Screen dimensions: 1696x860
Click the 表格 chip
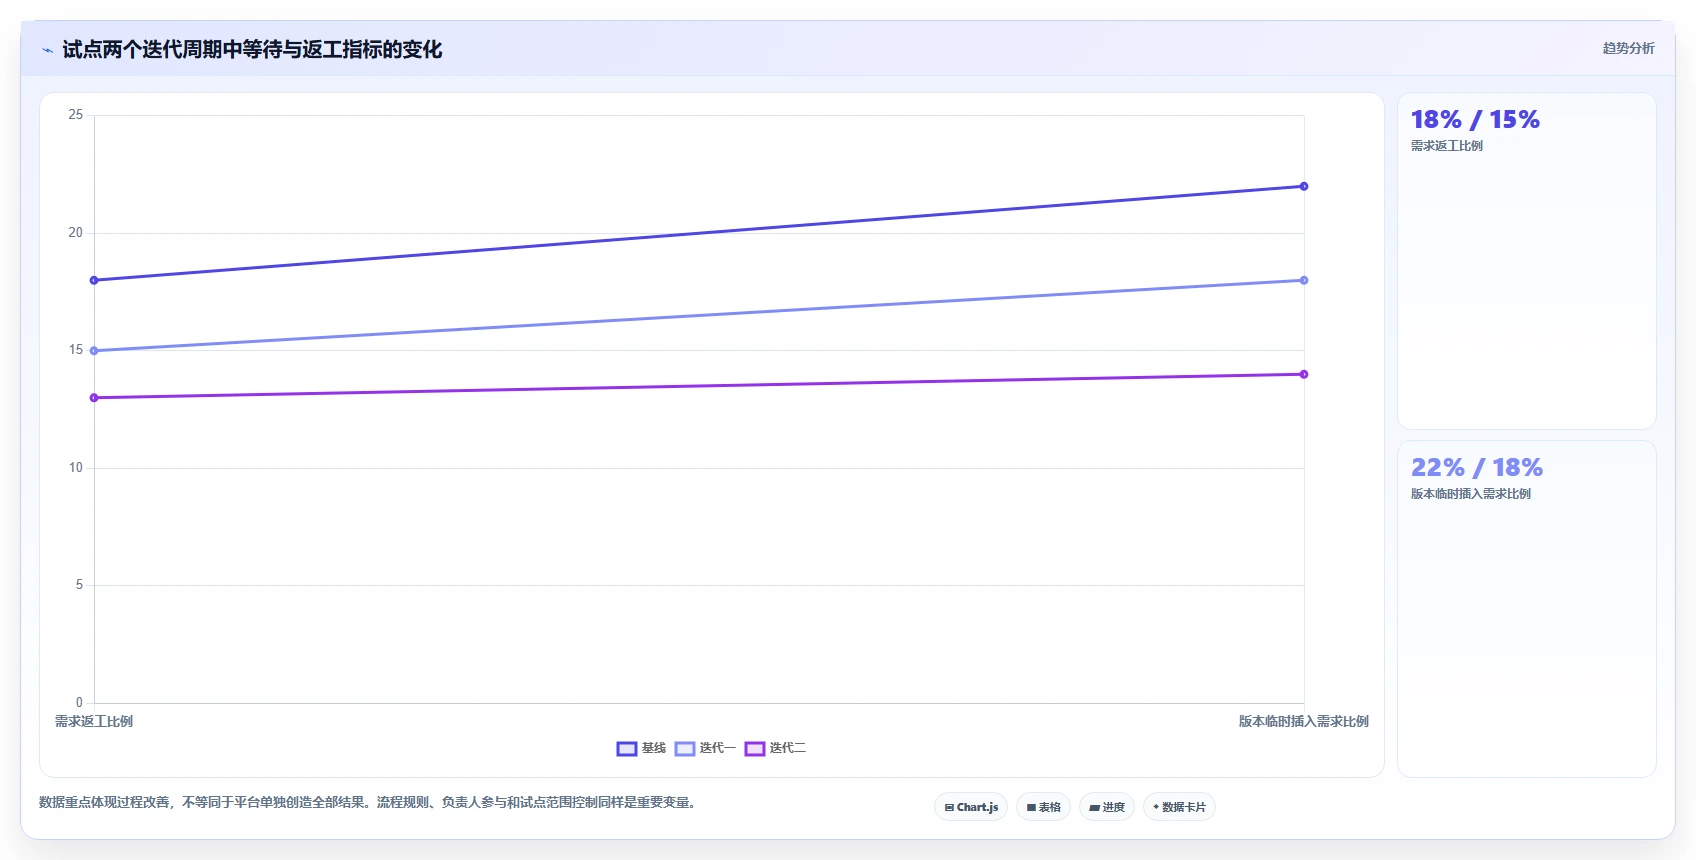(1043, 807)
